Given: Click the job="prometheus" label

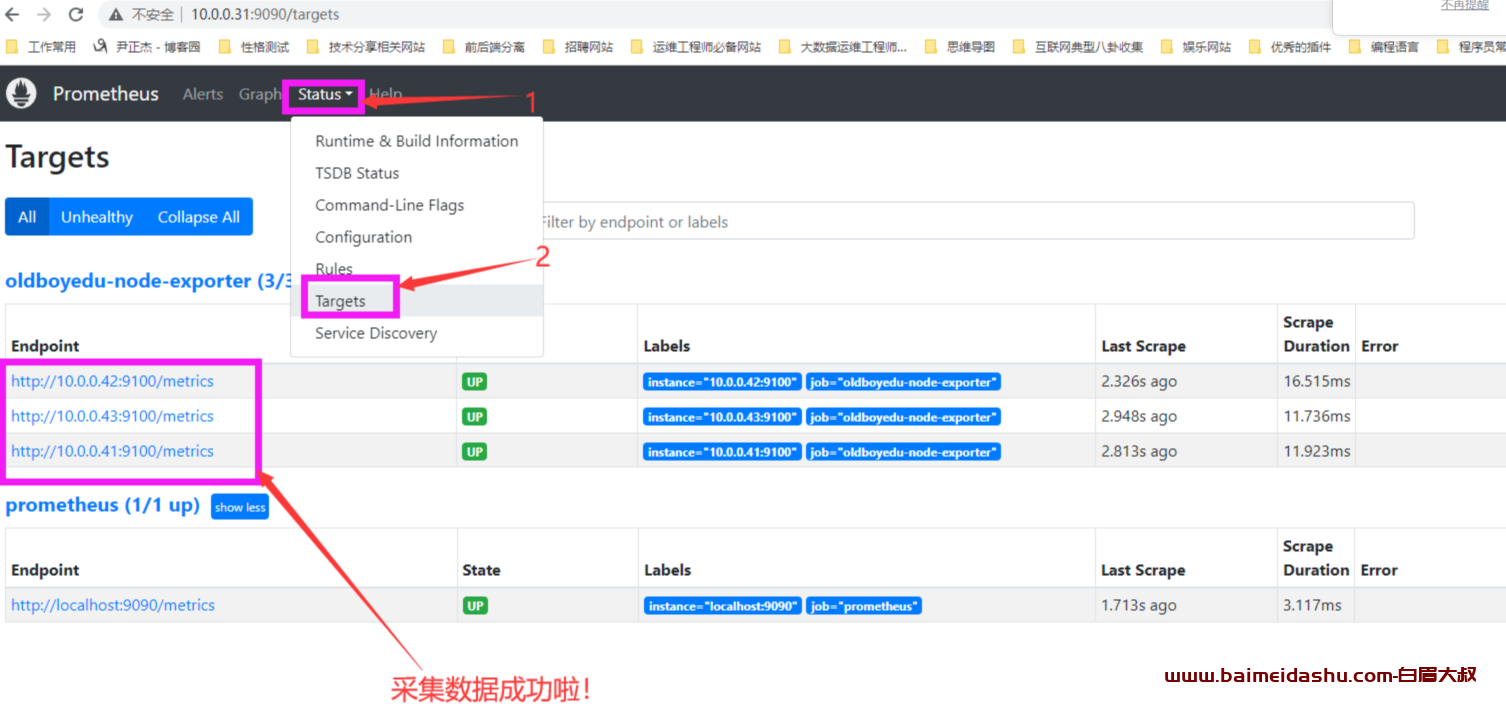Looking at the screenshot, I should coord(864,606).
